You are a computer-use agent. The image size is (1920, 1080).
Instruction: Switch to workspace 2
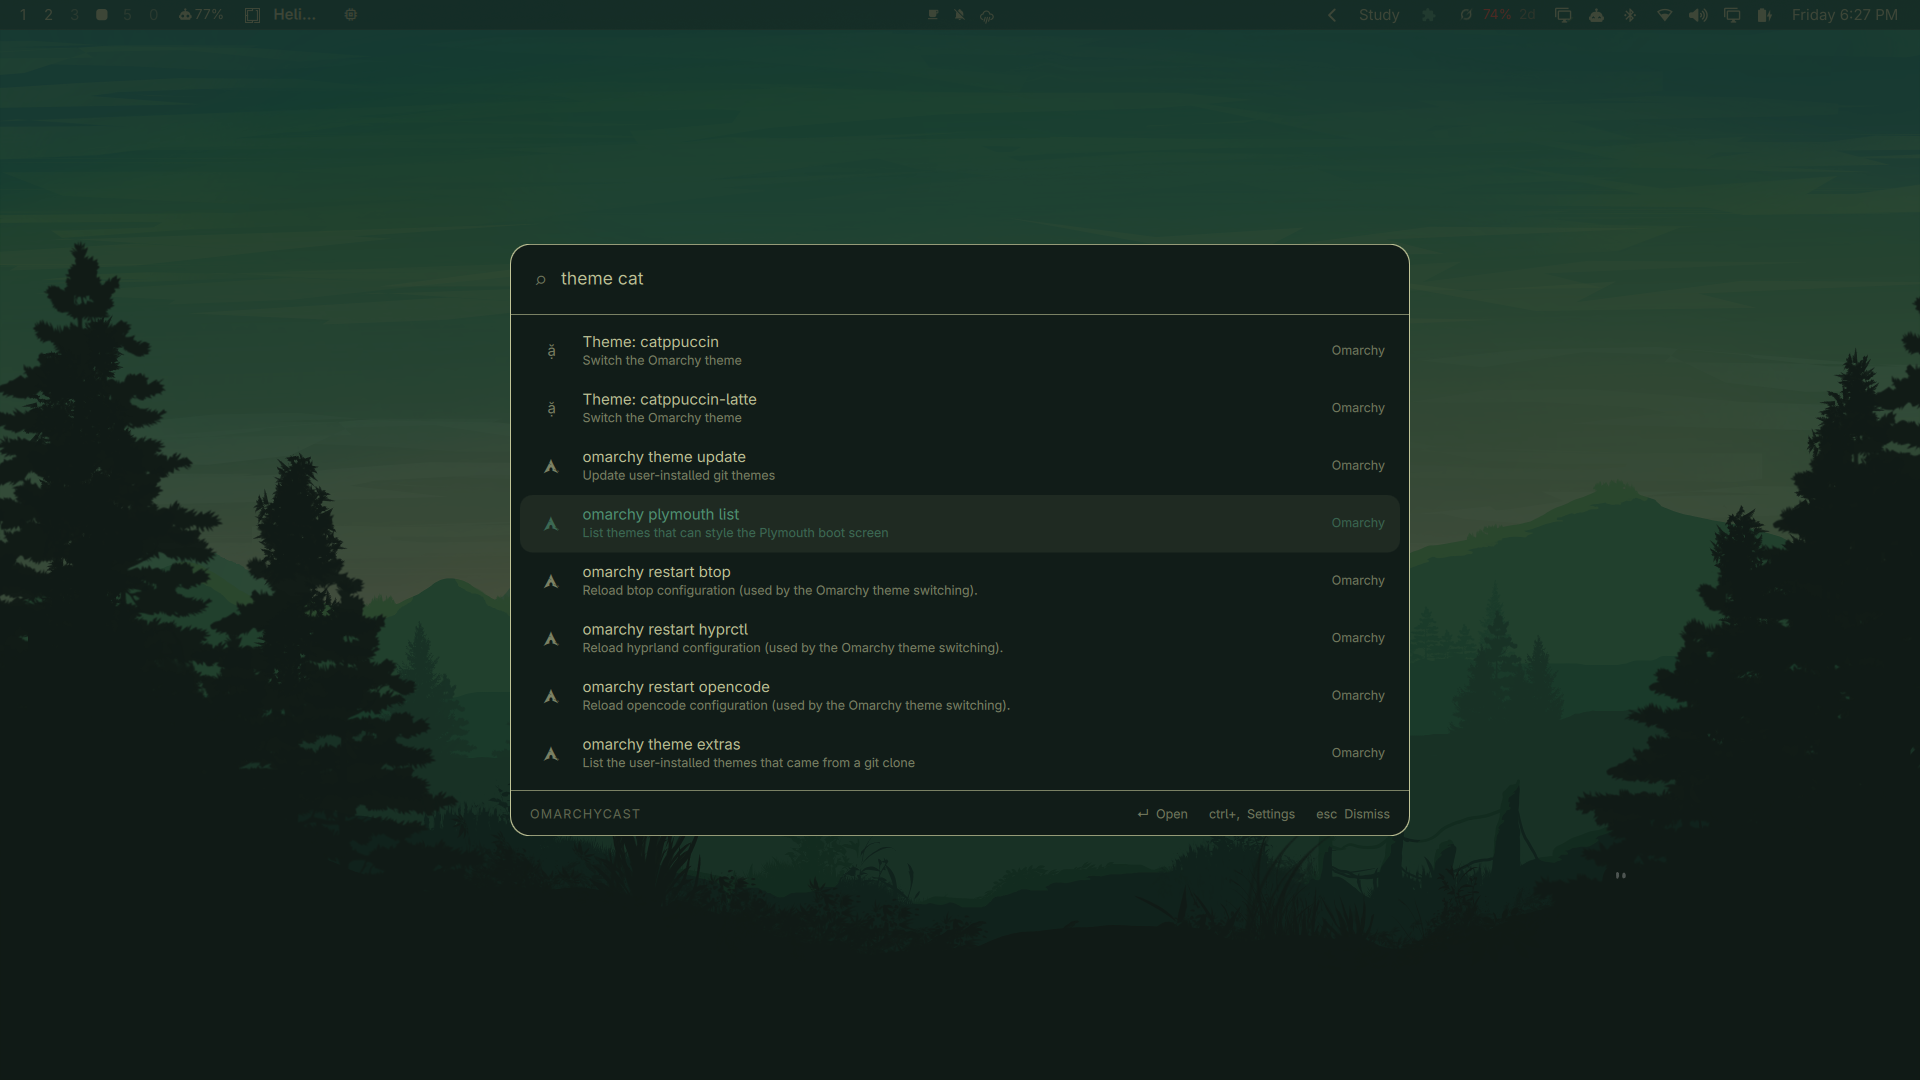tap(48, 15)
